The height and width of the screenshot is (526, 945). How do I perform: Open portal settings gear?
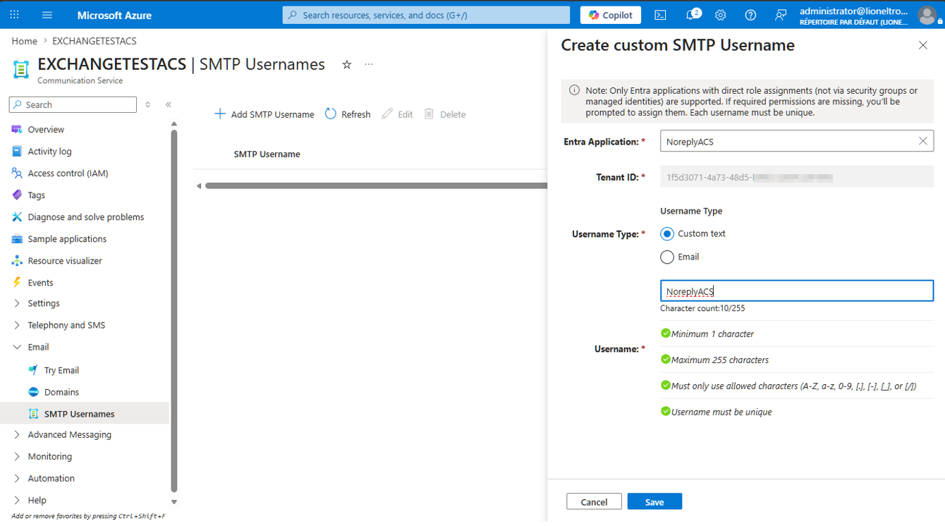[x=720, y=15]
